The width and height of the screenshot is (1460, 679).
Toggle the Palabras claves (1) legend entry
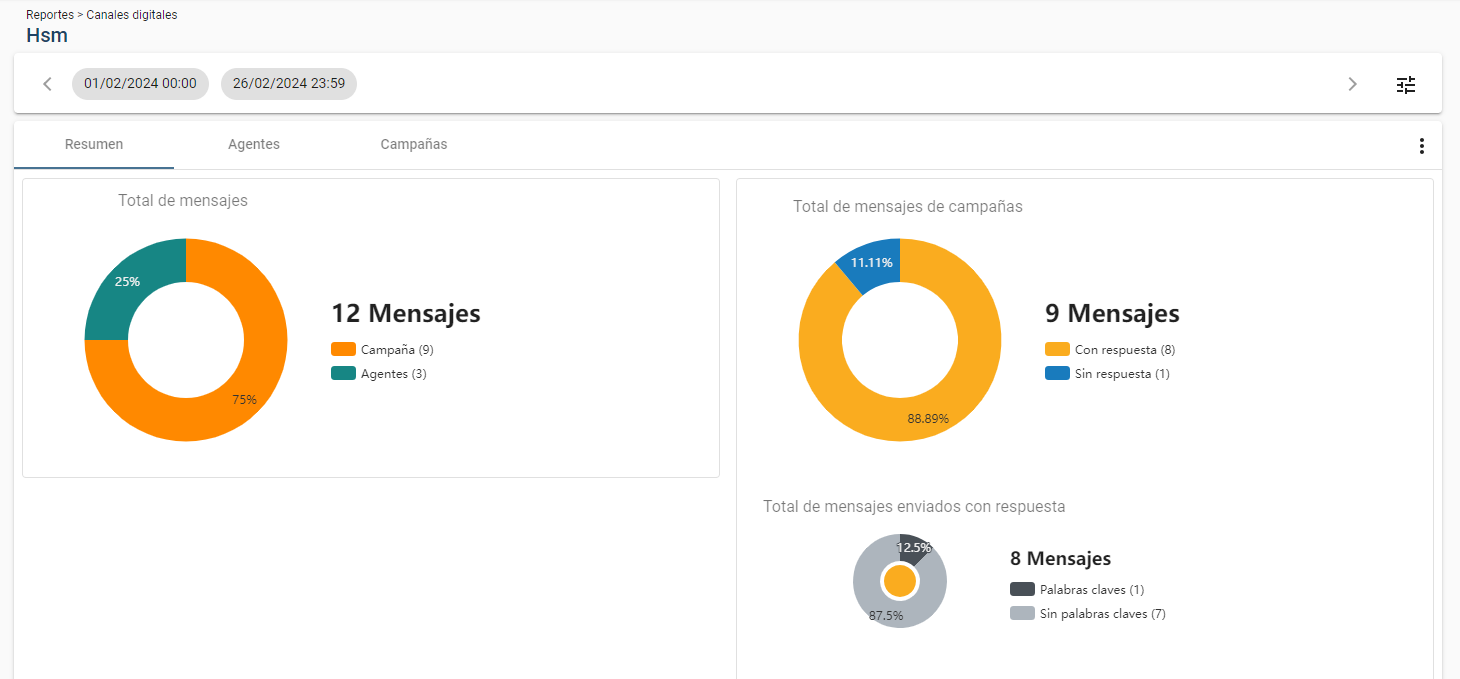1077,590
